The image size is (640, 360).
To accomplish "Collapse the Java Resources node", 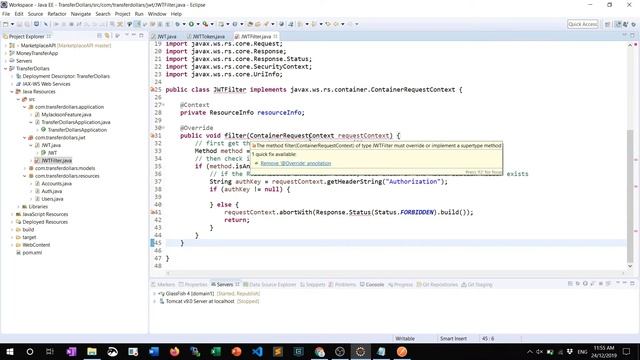I will coord(12,91).
